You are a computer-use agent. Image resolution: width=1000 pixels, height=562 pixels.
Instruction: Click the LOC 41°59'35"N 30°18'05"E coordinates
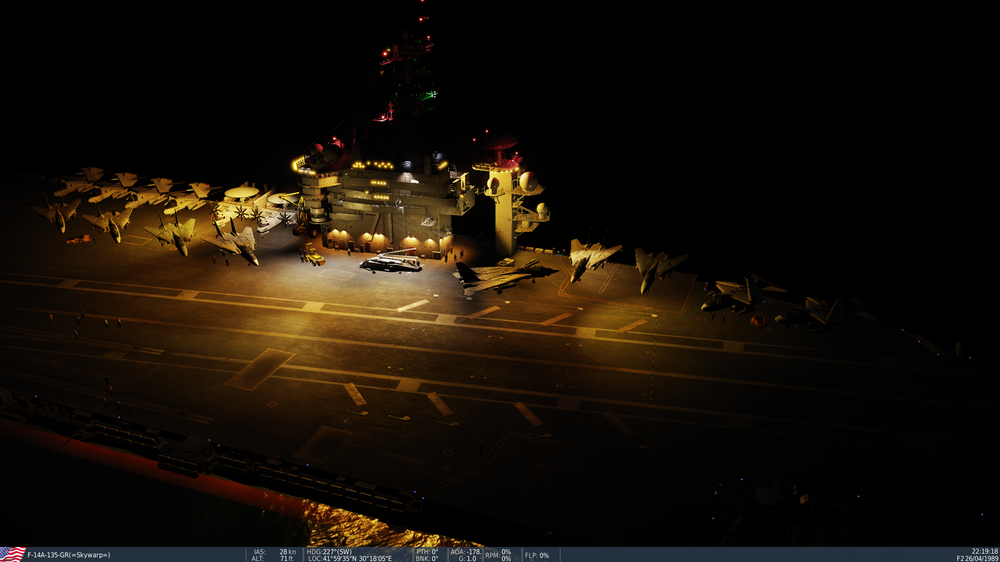350,559
